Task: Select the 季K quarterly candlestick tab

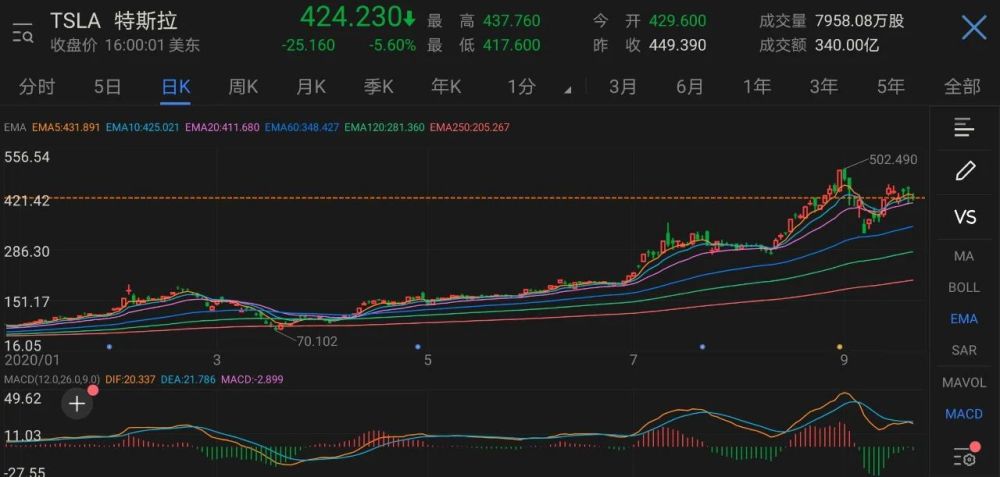Action: click(378, 87)
